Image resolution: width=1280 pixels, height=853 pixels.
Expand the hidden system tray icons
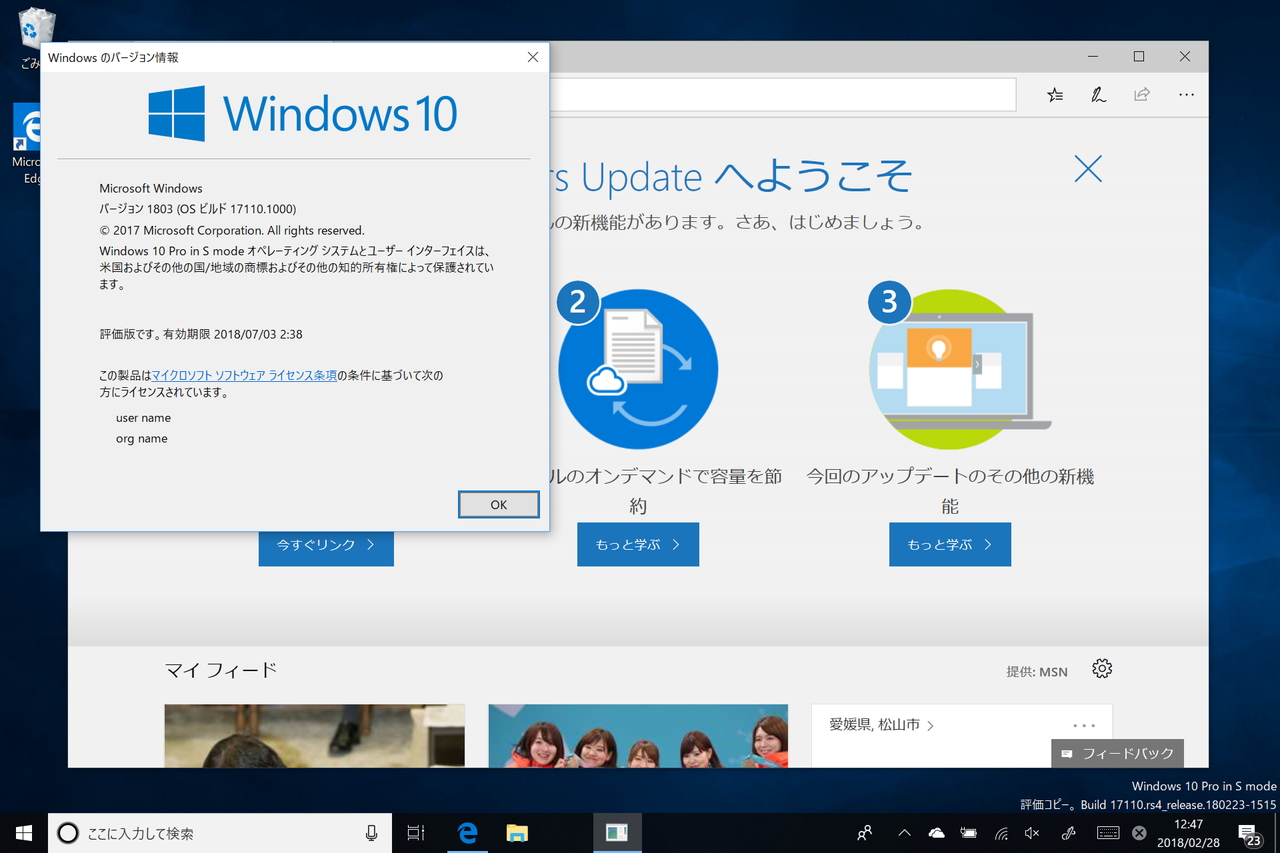(903, 832)
